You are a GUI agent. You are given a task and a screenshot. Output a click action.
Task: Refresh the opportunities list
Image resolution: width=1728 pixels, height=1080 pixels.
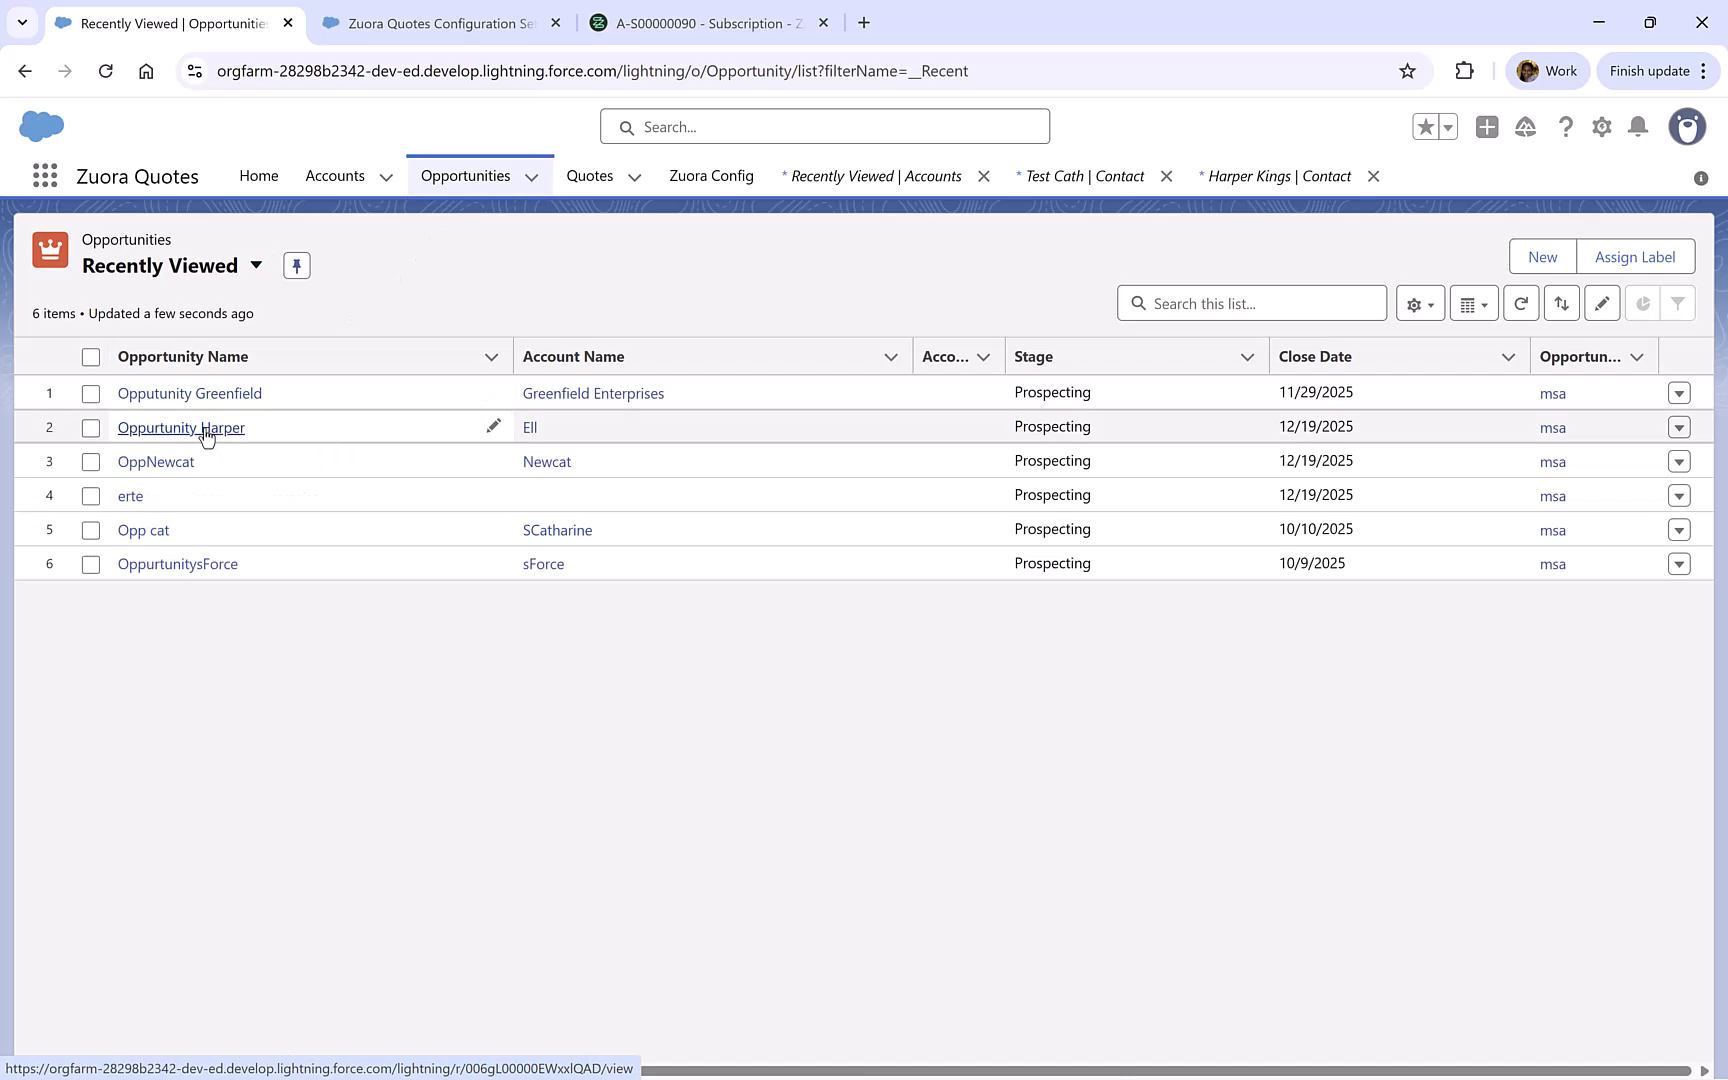point(1521,302)
